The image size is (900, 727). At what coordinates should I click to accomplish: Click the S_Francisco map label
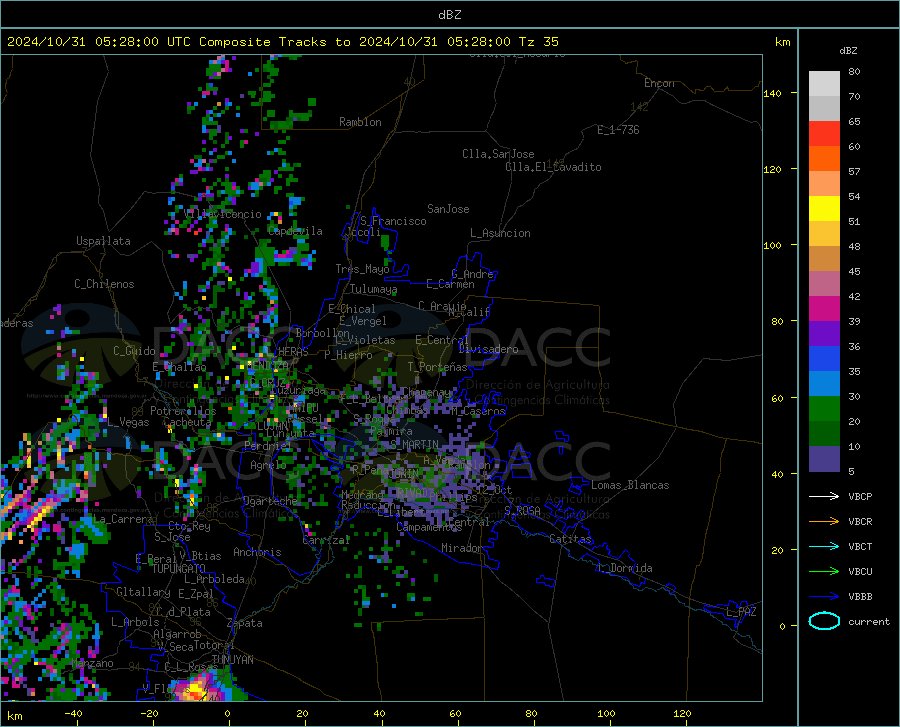pos(393,221)
